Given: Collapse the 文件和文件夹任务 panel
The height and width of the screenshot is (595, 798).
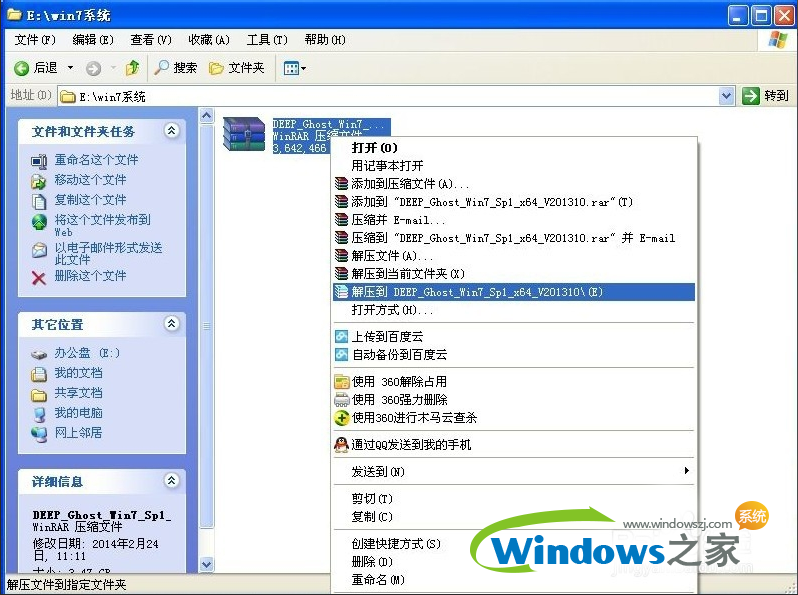Looking at the screenshot, I should click(x=171, y=131).
